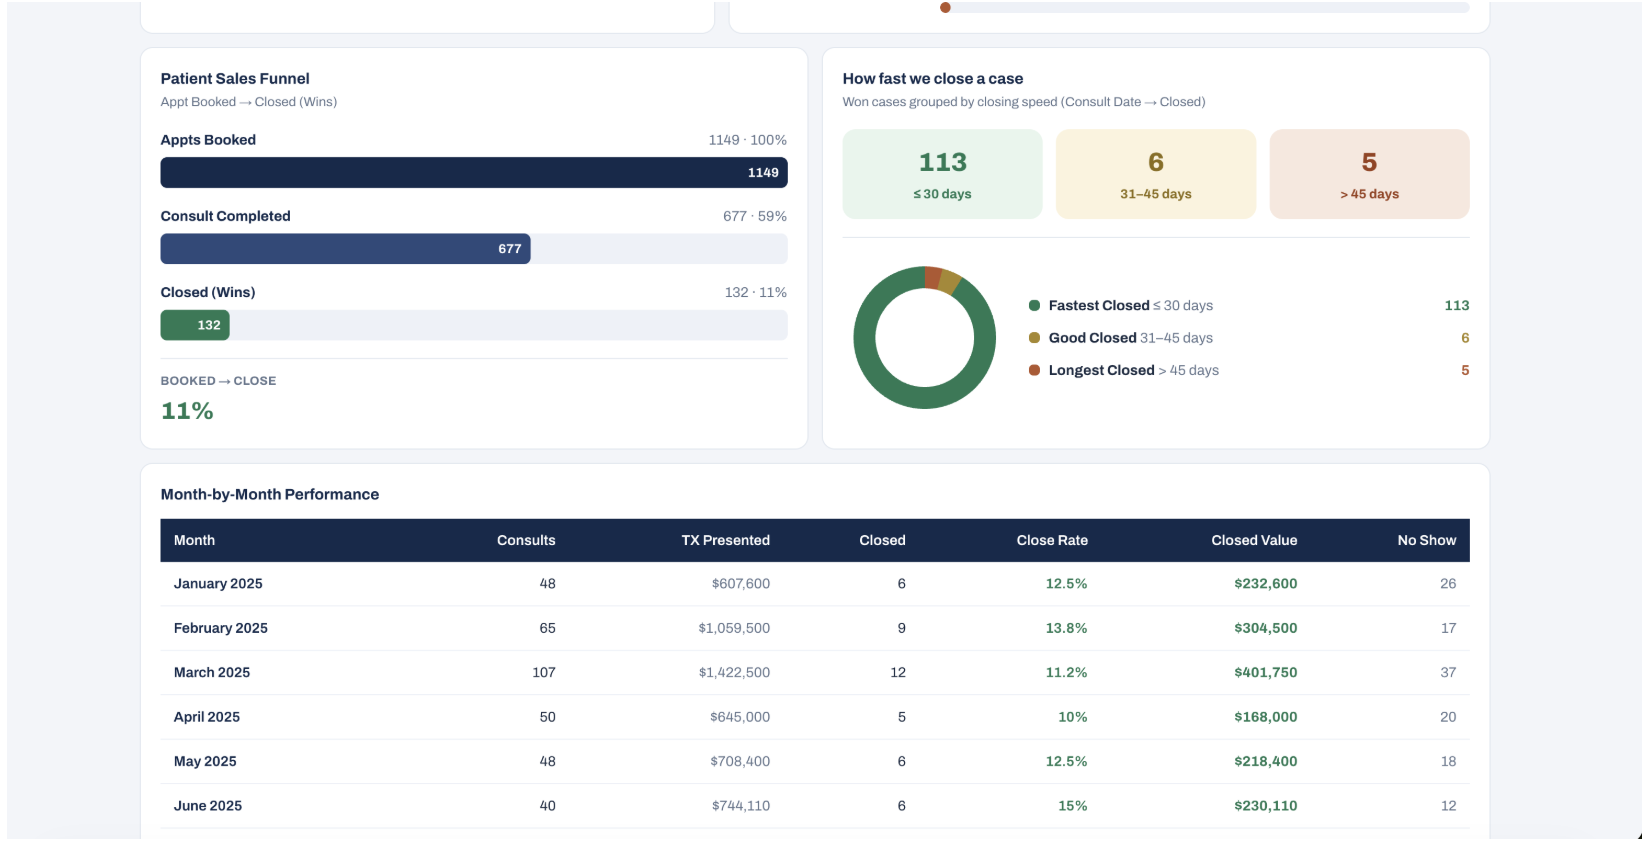Sort table by No Show column header
1642x844 pixels.
(1427, 540)
